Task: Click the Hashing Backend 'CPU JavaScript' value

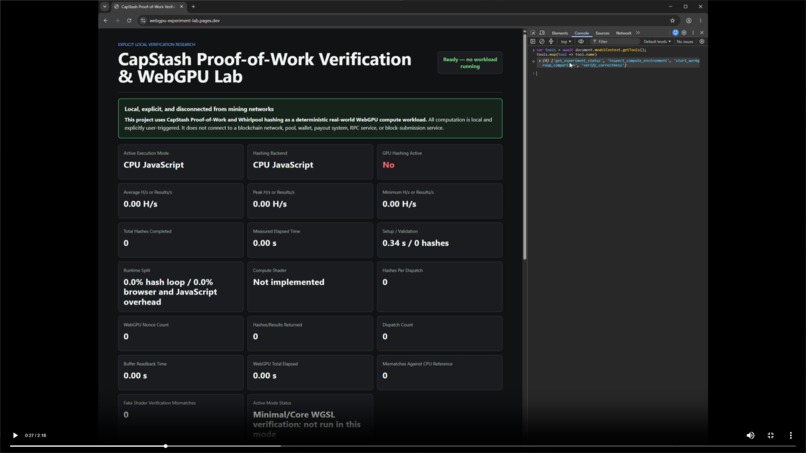Action: (283, 165)
